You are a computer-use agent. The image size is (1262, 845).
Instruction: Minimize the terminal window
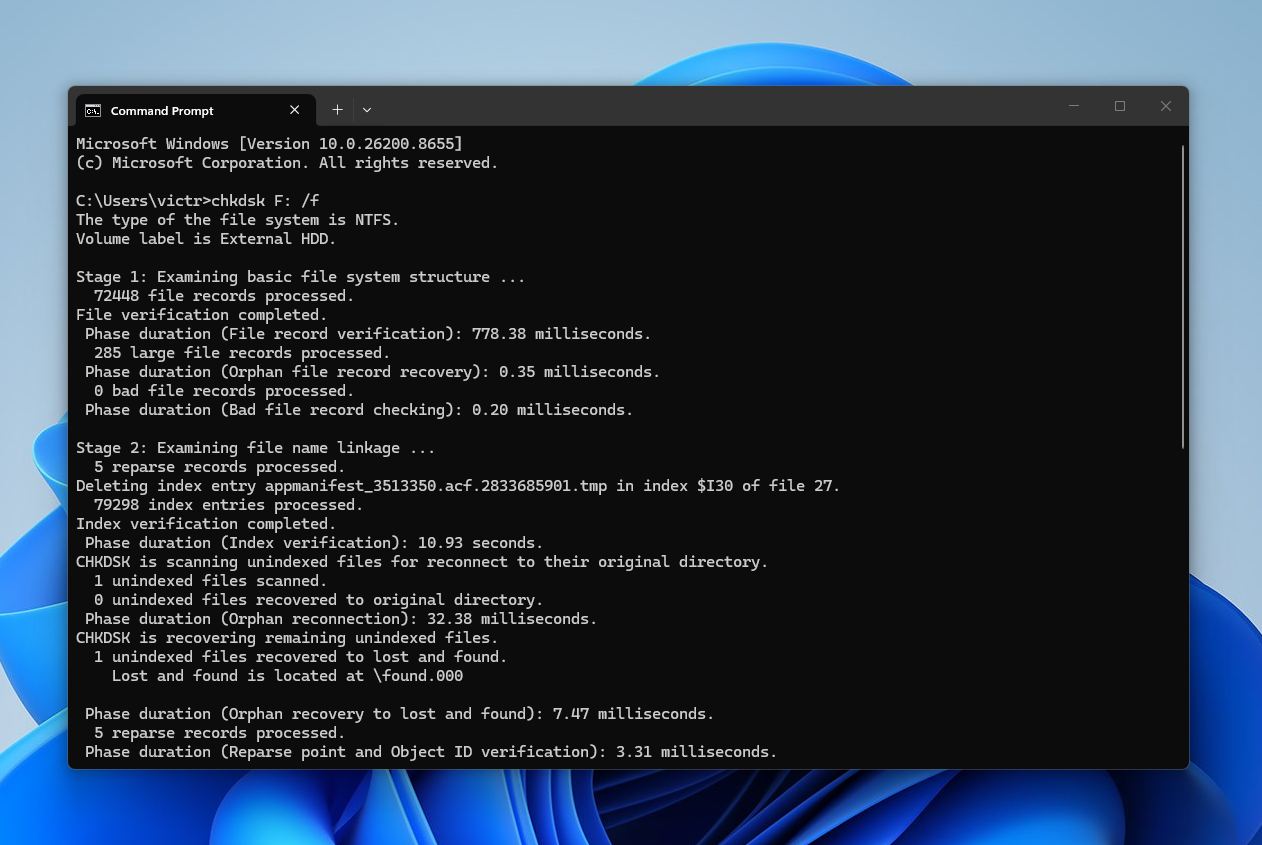click(1074, 106)
